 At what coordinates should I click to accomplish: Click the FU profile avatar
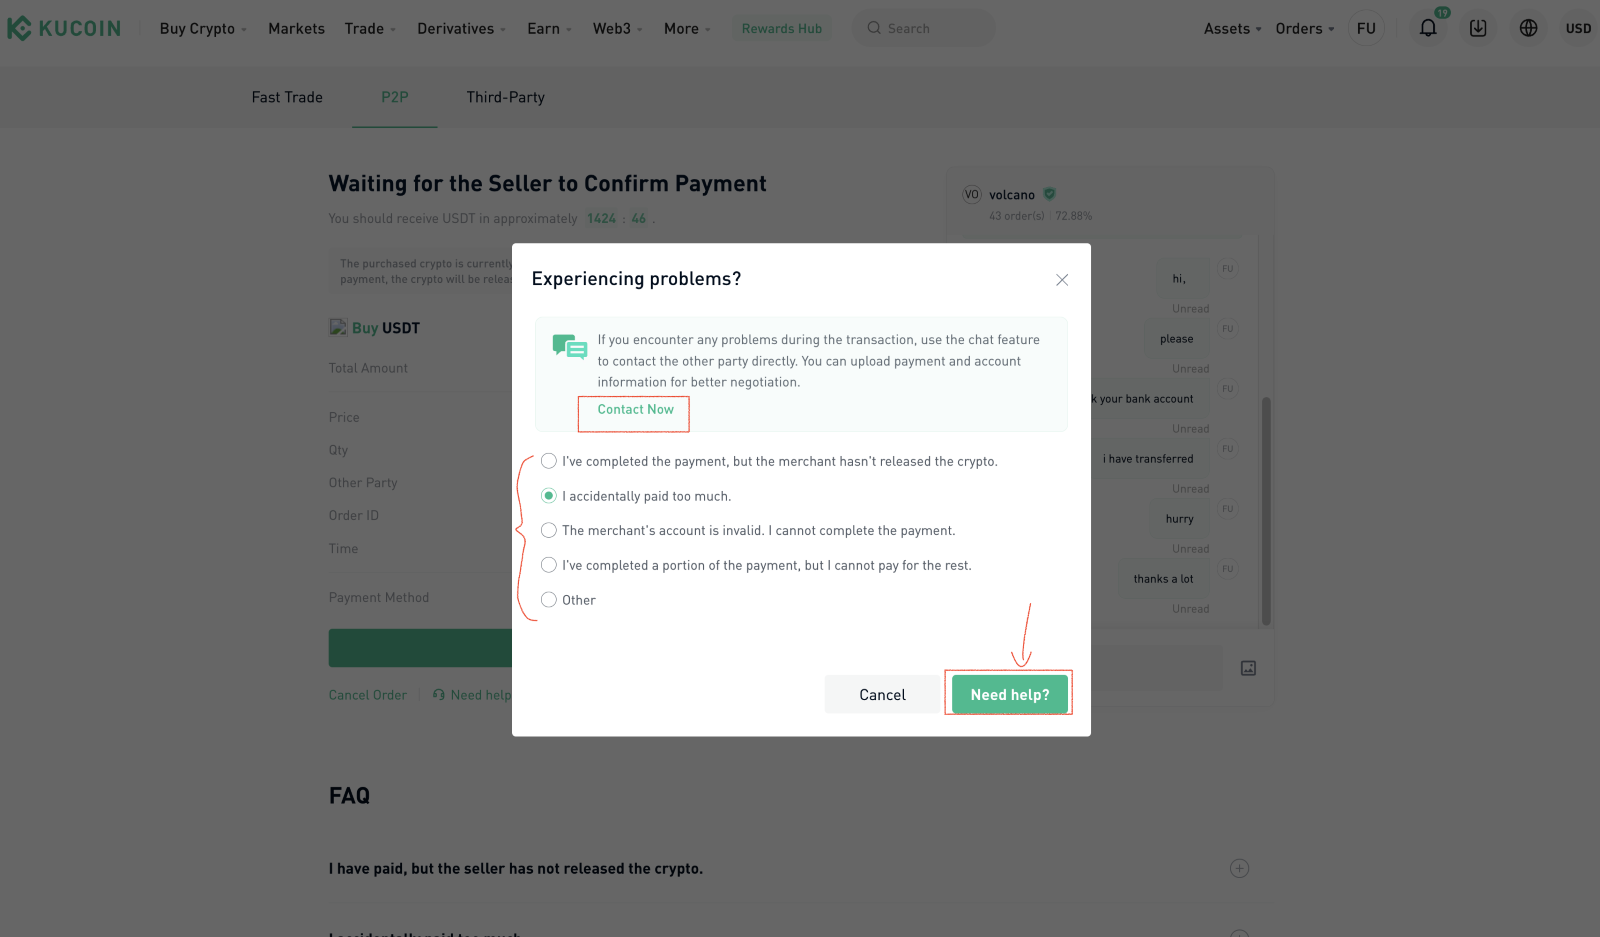coord(1366,28)
